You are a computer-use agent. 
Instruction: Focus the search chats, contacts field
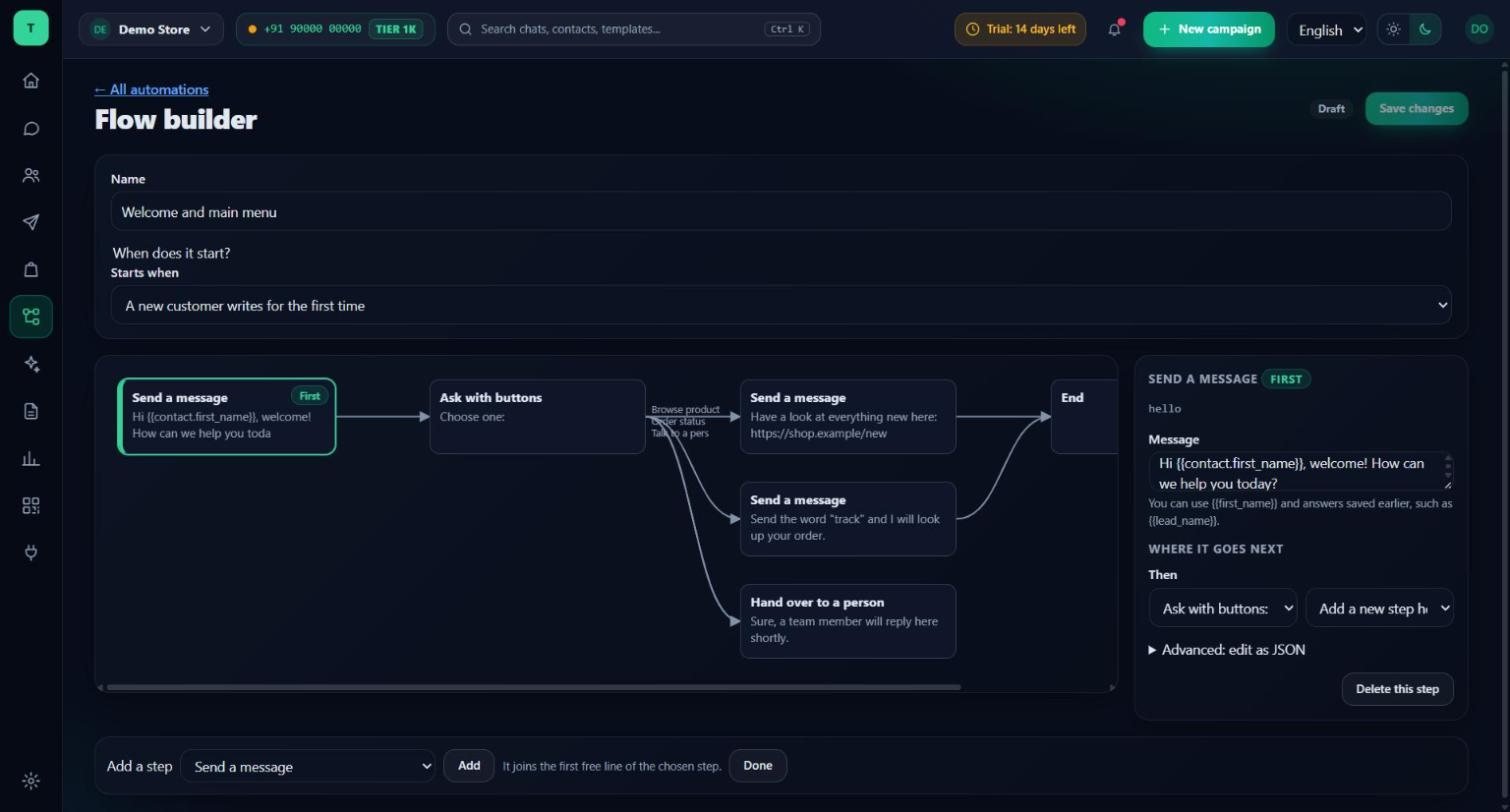(x=634, y=29)
